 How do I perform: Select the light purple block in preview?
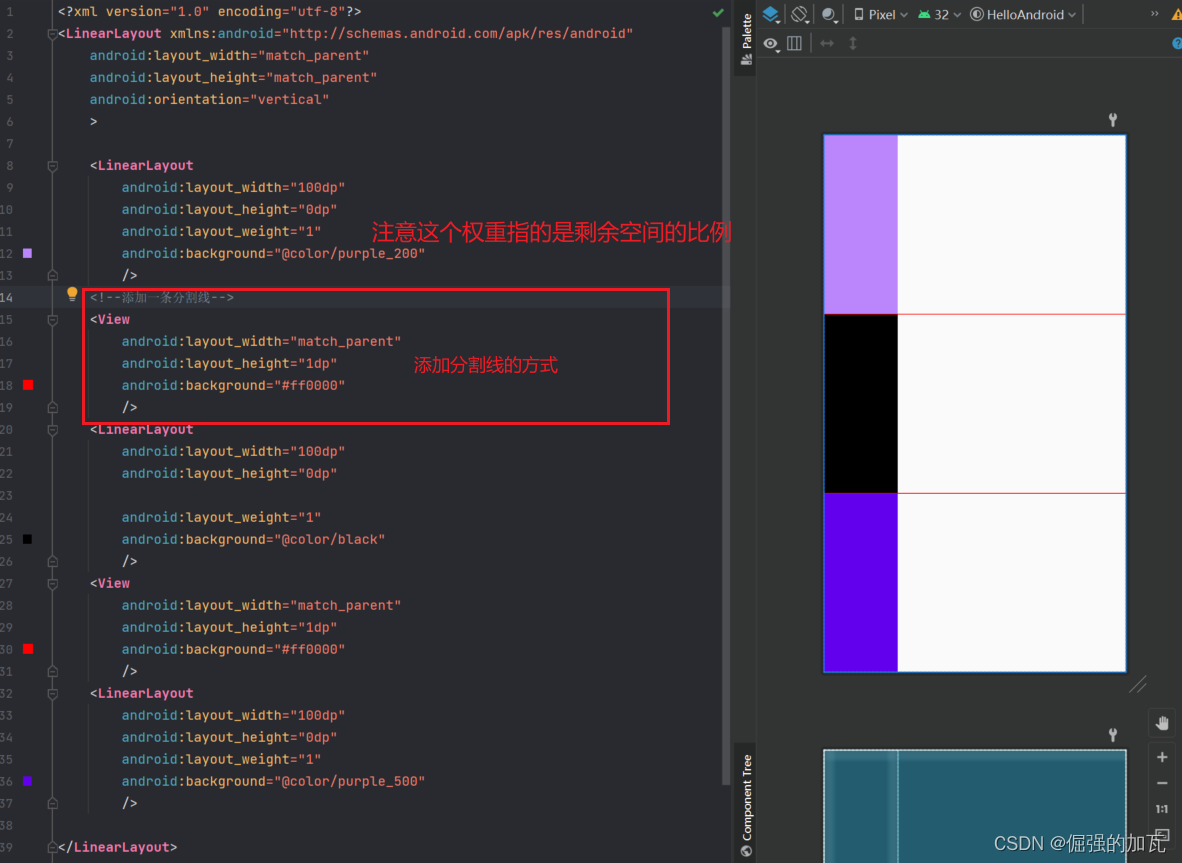(x=861, y=225)
